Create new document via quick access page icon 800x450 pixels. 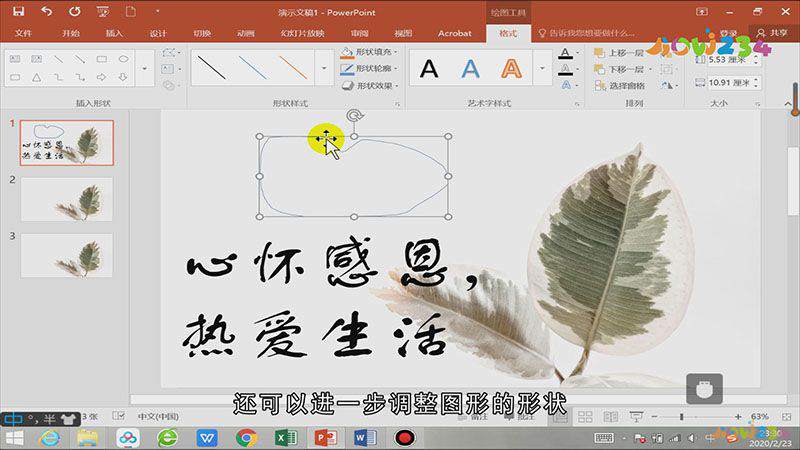(x=131, y=11)
